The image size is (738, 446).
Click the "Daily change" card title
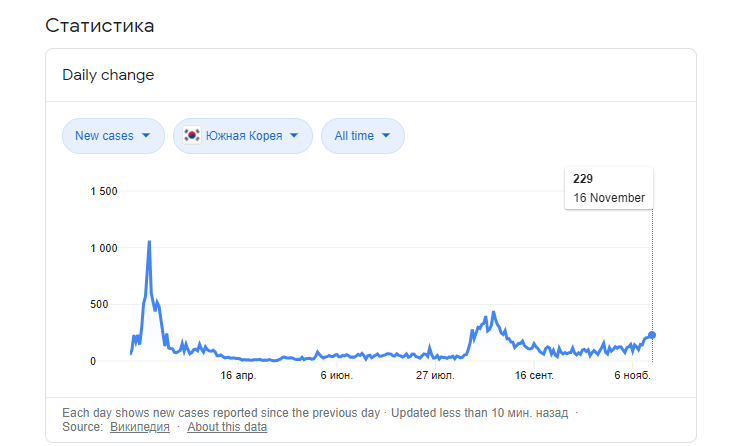pos(108,75)
